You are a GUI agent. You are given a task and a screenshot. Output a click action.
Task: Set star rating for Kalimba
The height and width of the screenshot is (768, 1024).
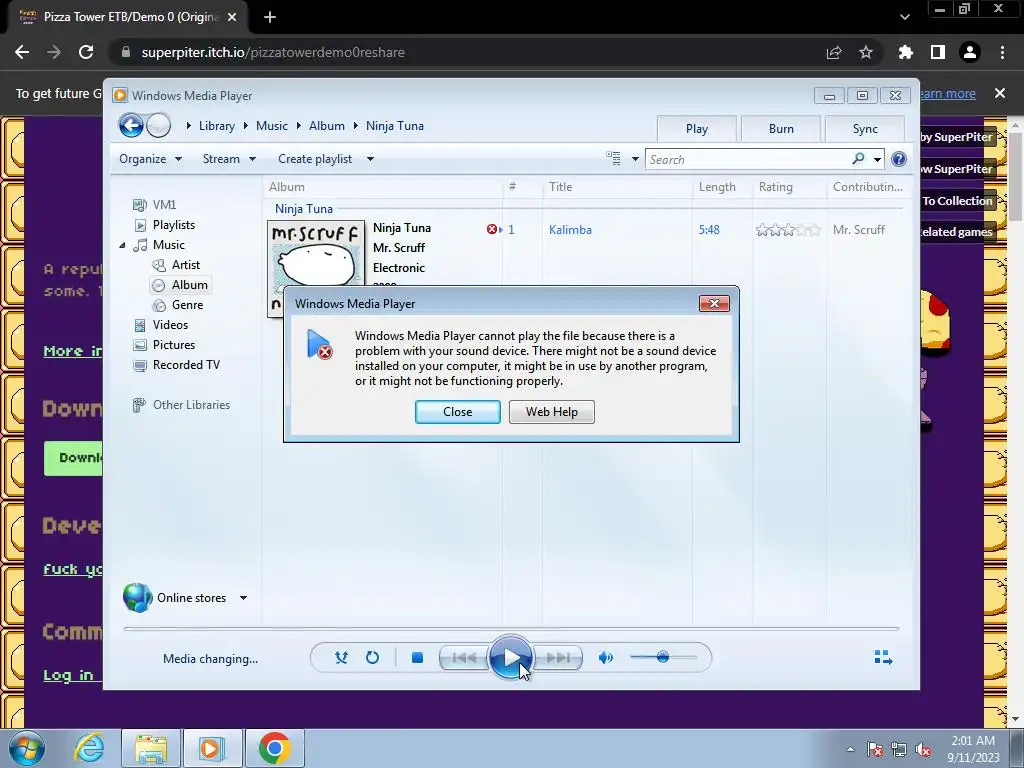click(788, 230)
